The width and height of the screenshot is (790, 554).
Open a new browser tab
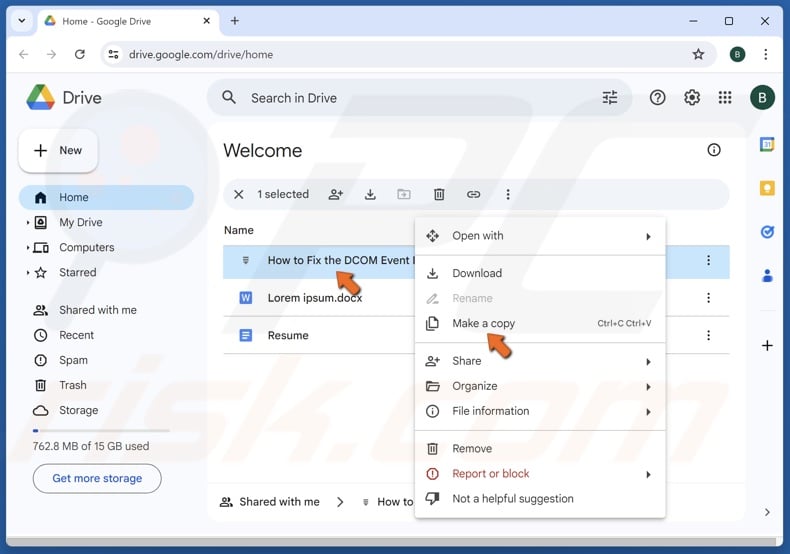point(234,21)
